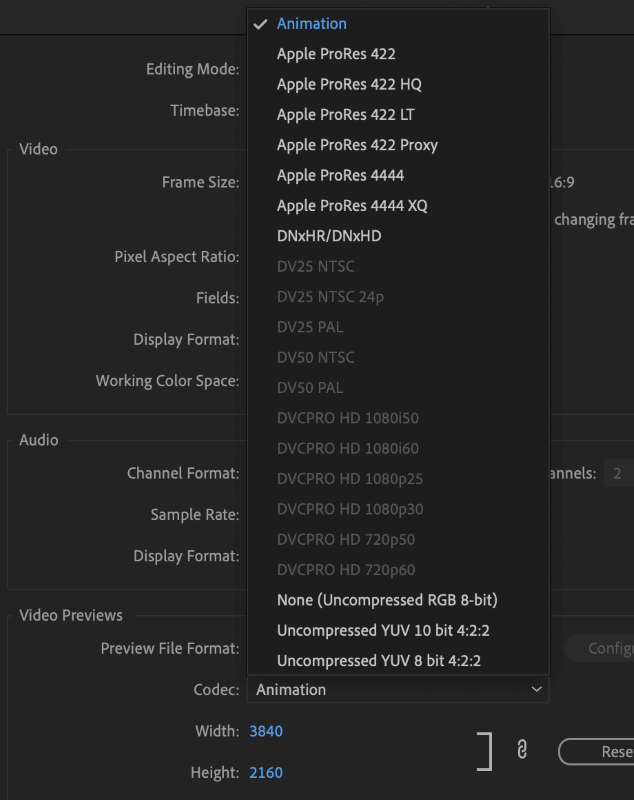Choose Apple ProRes 4444 codec

tap(398, 176)
